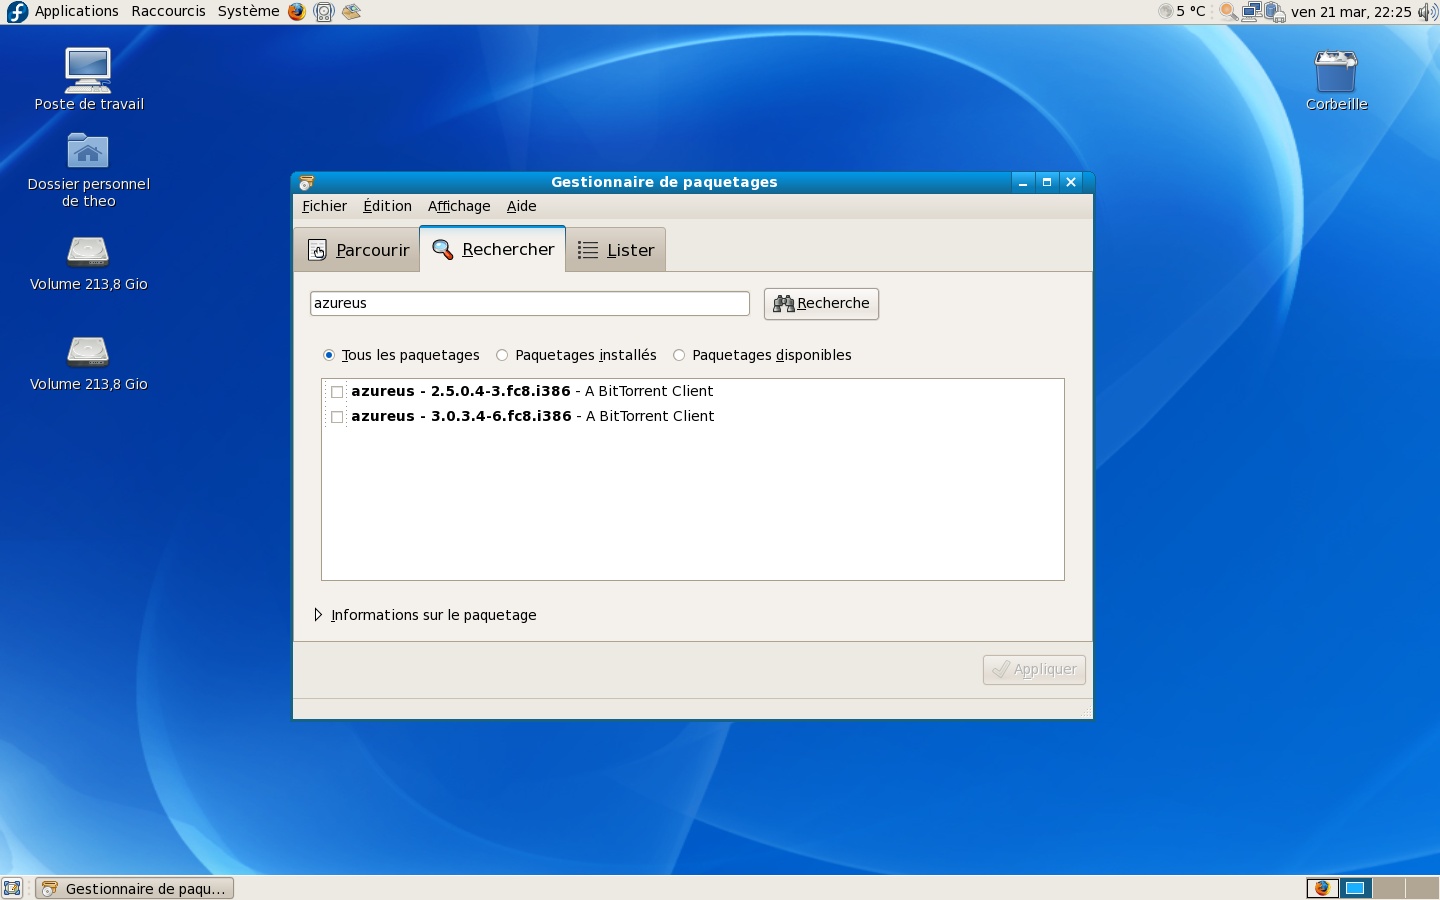Screen dimensions: 1440x900
Task: Open the volume control speaker icon
Action: [1427, 12]
